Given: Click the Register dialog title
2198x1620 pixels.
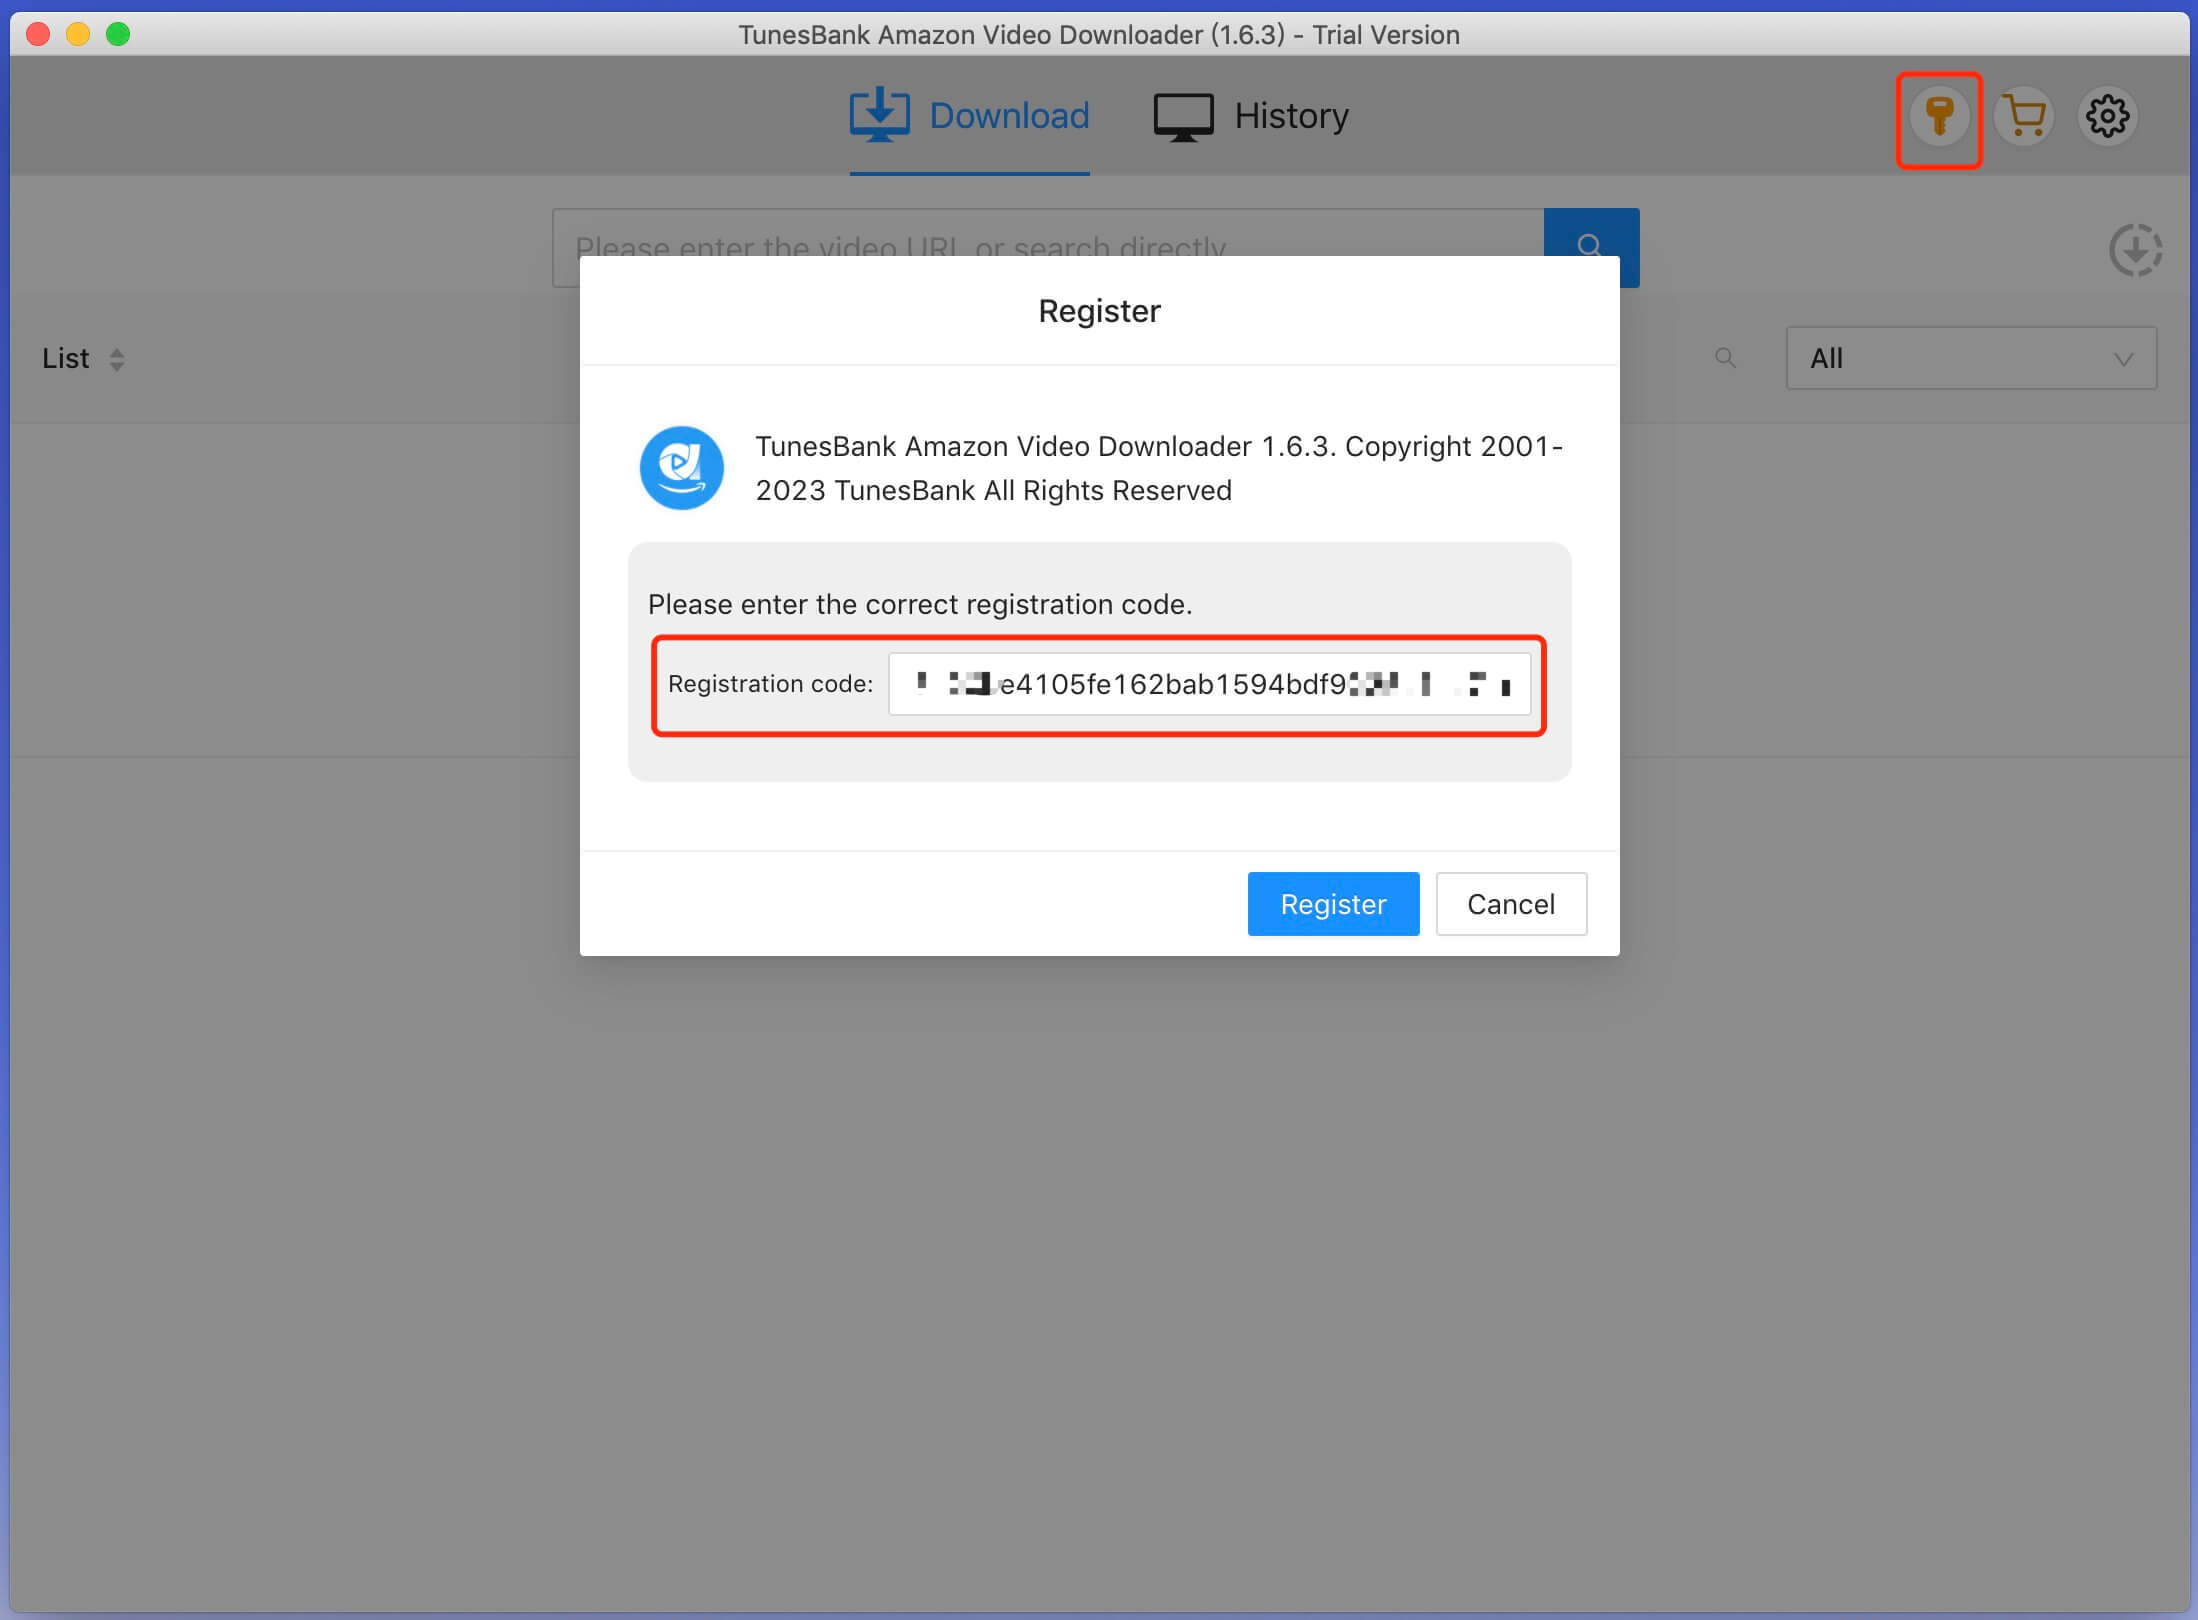Looking at the screenshot, I should pos(1099,311).
